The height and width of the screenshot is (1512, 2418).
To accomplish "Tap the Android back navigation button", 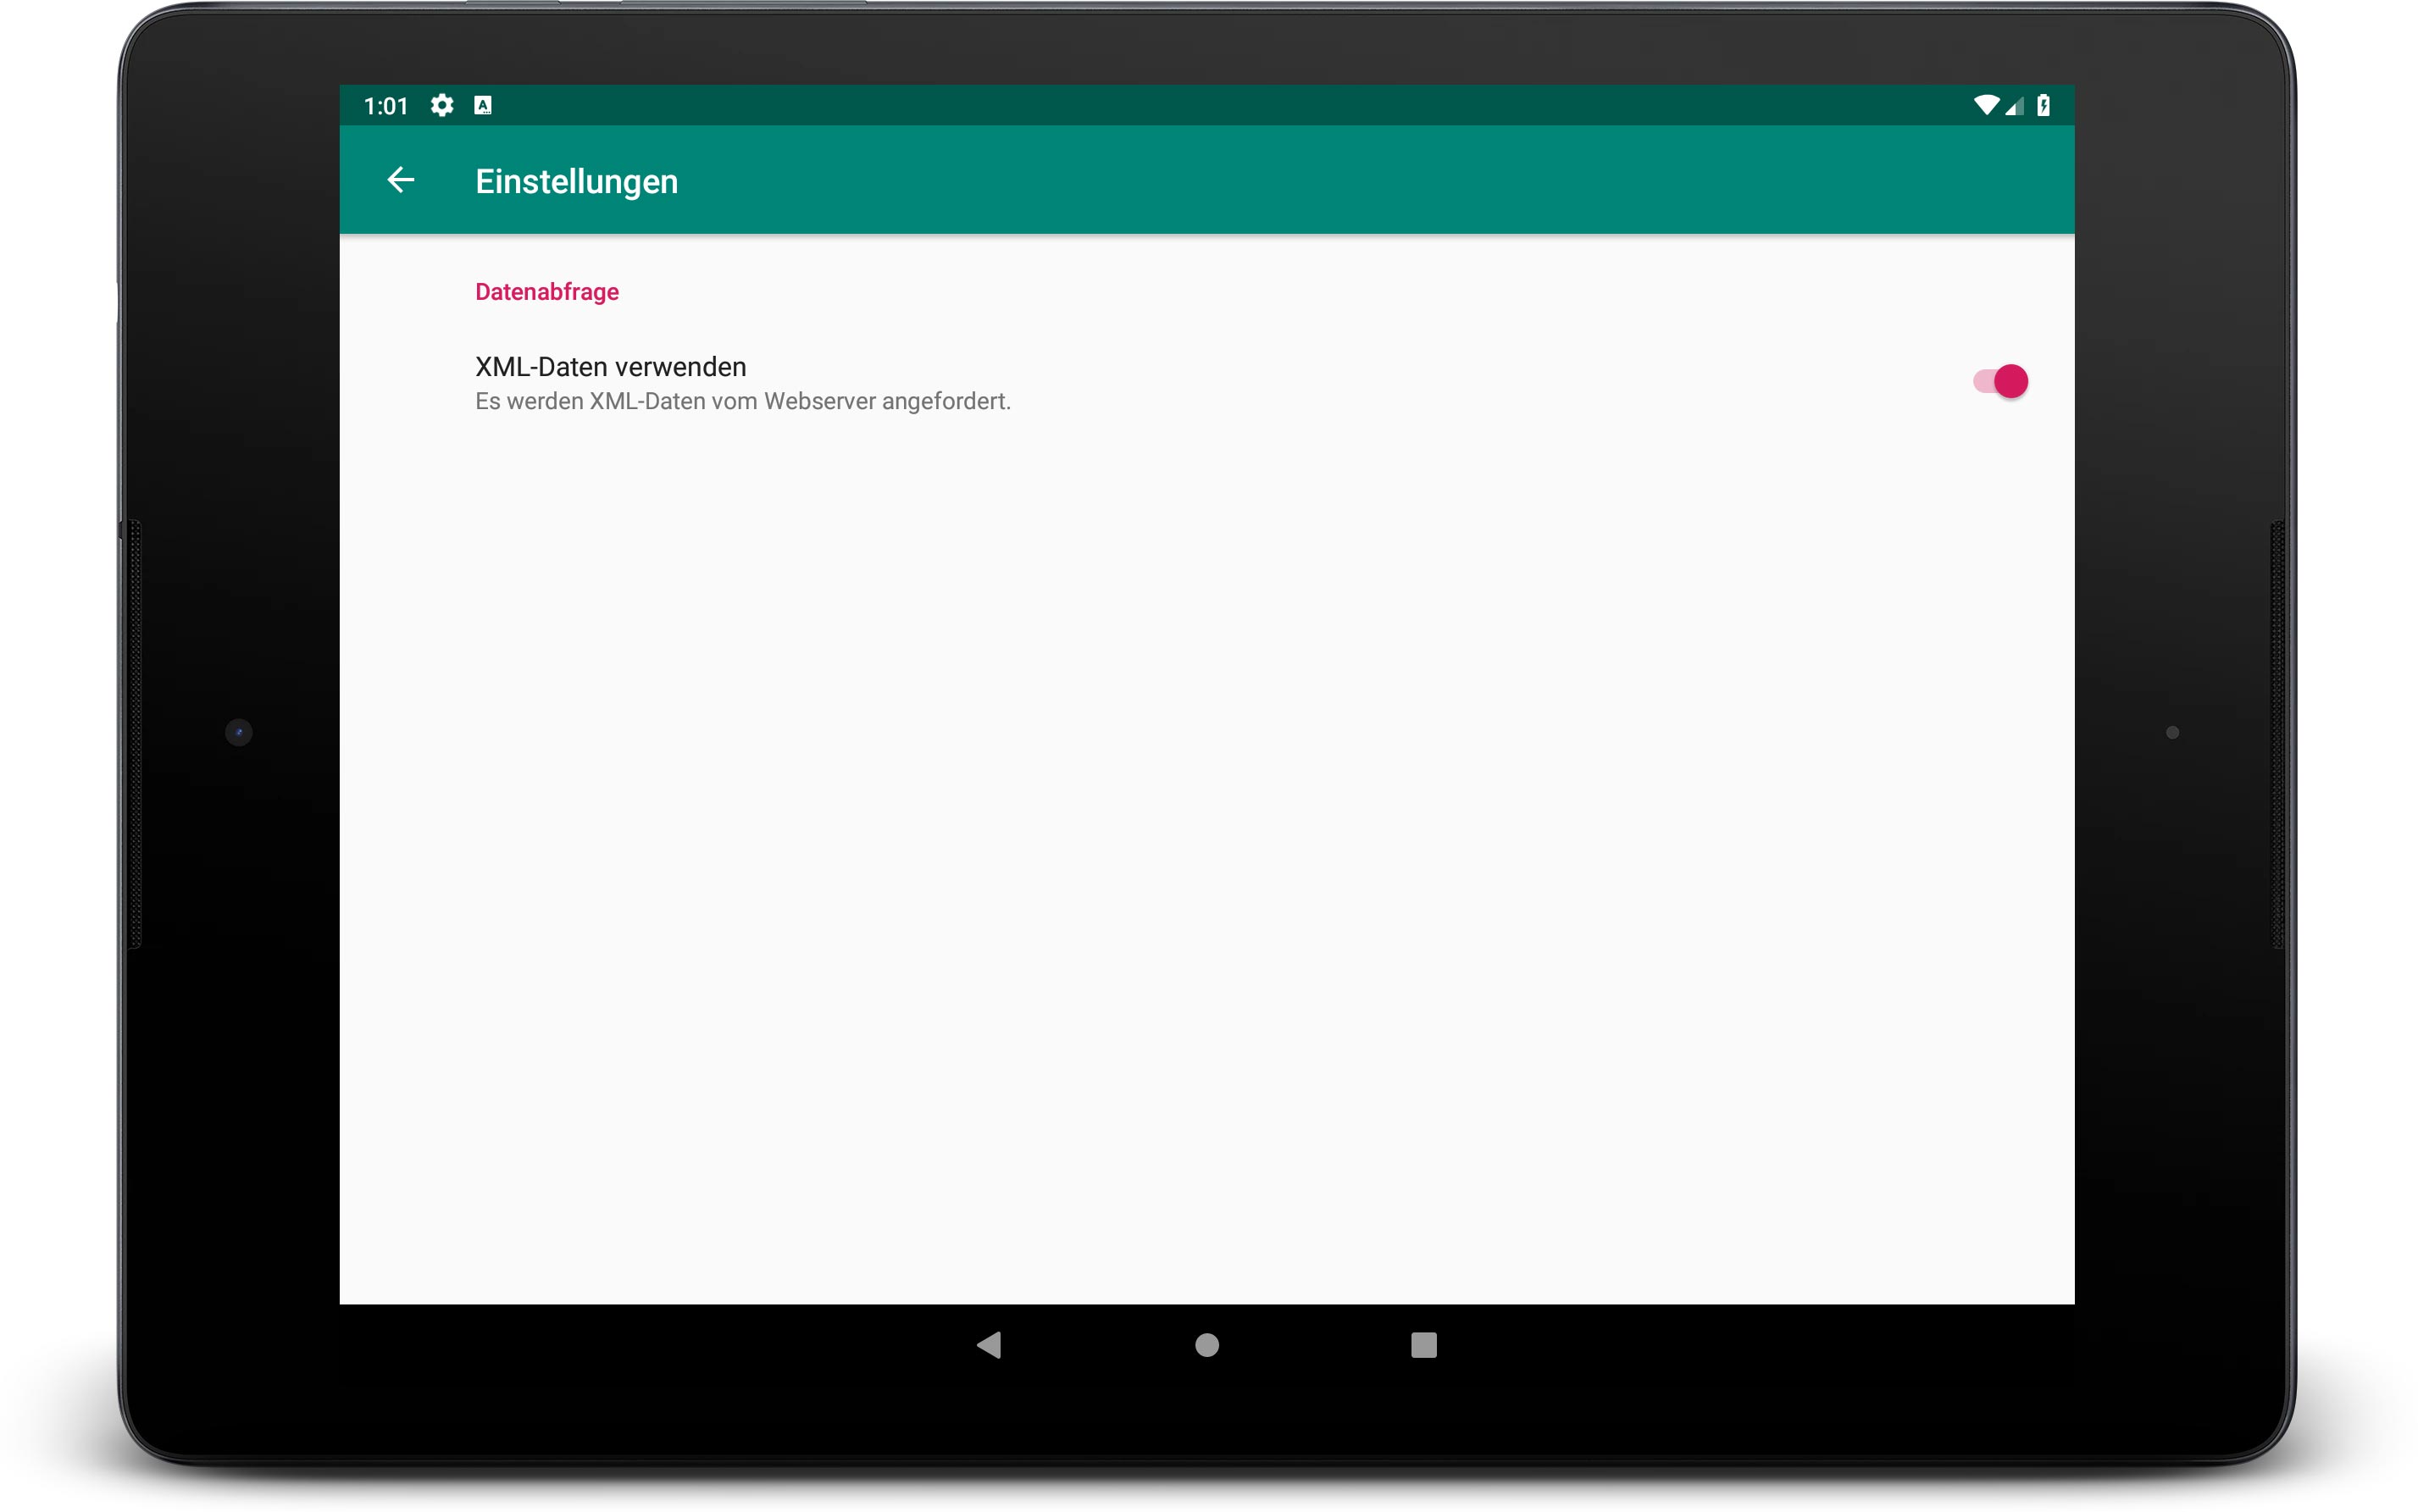I will [x=989, y=1345].
